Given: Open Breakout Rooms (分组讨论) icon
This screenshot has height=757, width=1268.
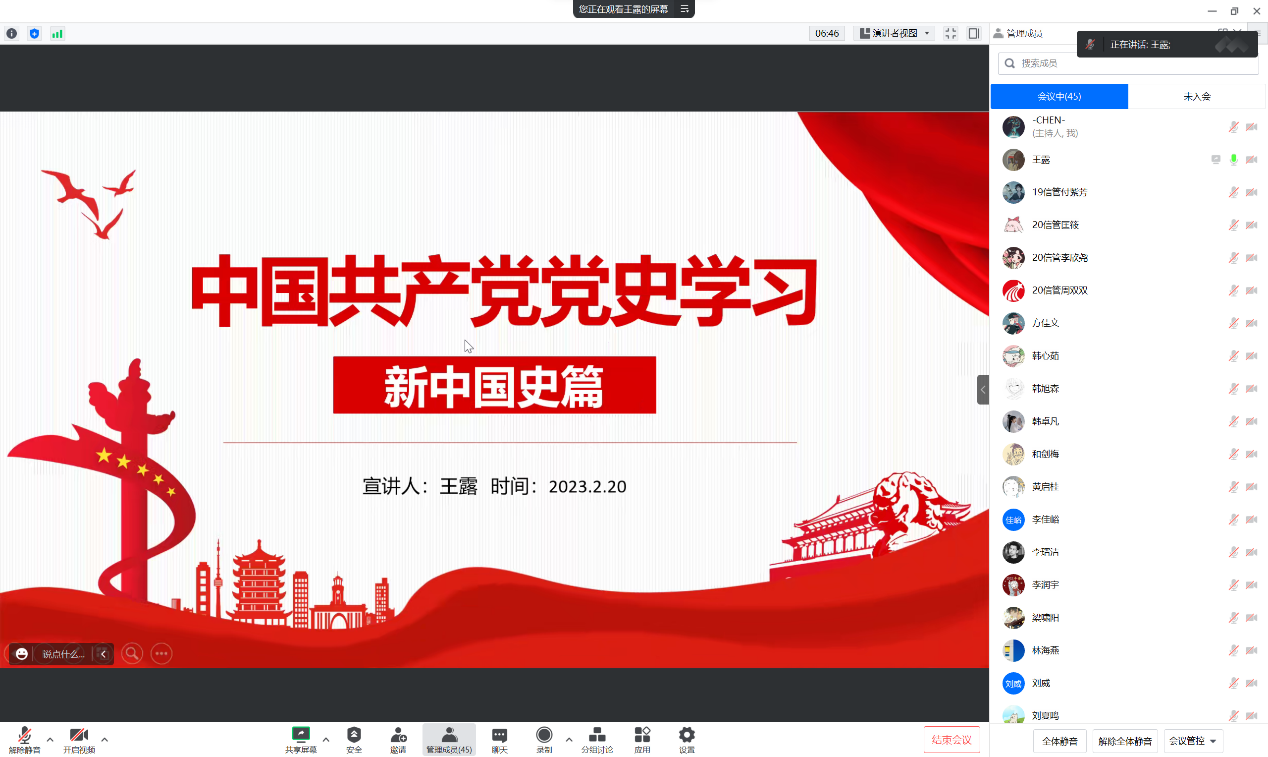Looking at the screenshot, I should [597, 738].
